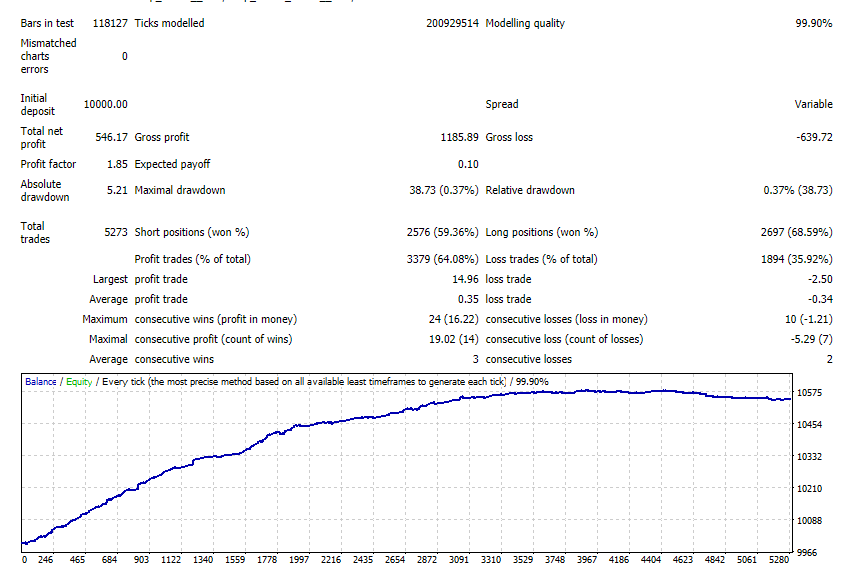This screenshot has width=851, height=568.
Task: Select the 2654 tick on chart x-axis
Action: coord(395,560)
